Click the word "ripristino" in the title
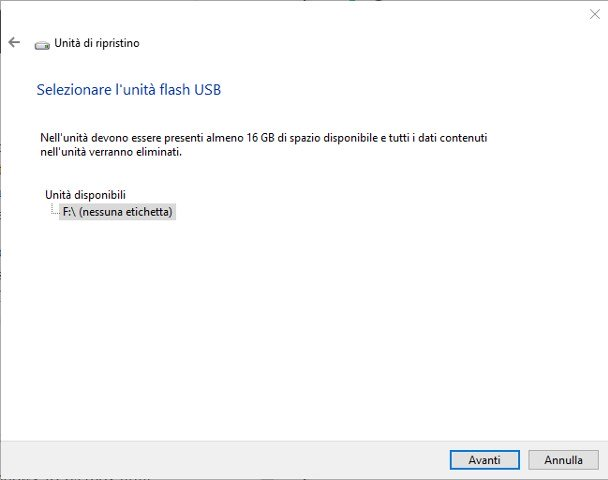 (117, 44)
